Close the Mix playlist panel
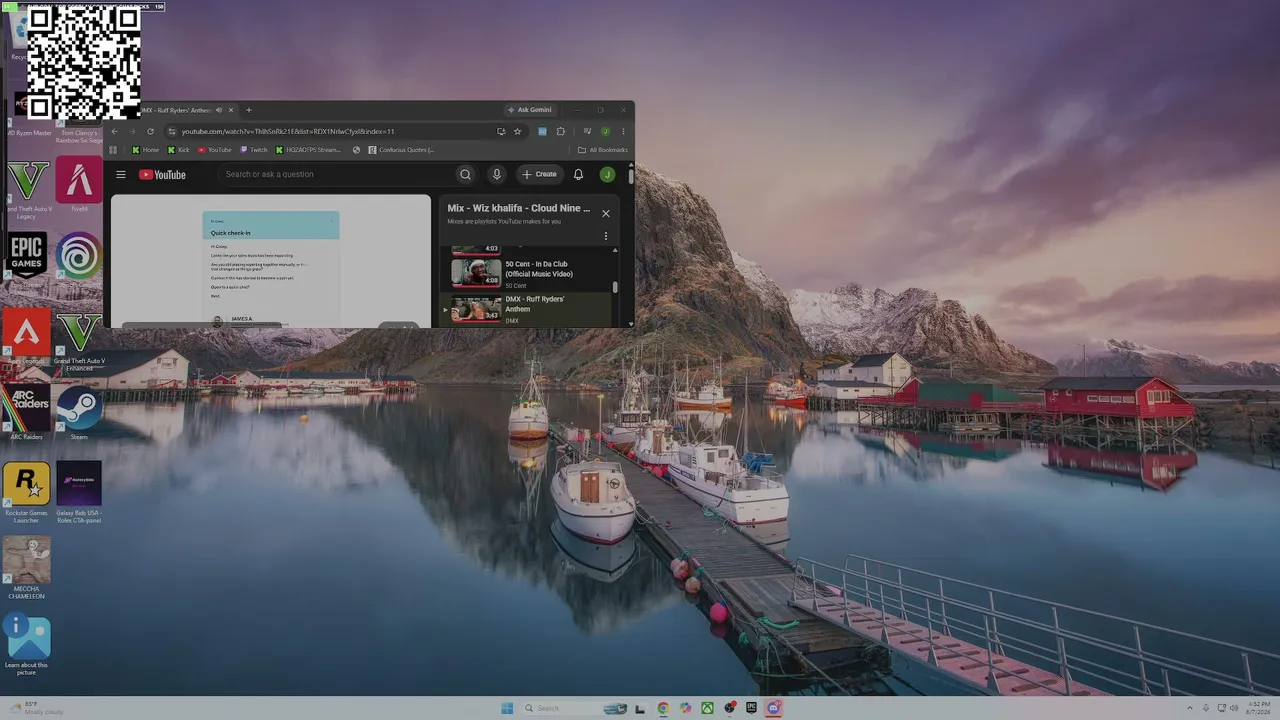 click(605, 213)
